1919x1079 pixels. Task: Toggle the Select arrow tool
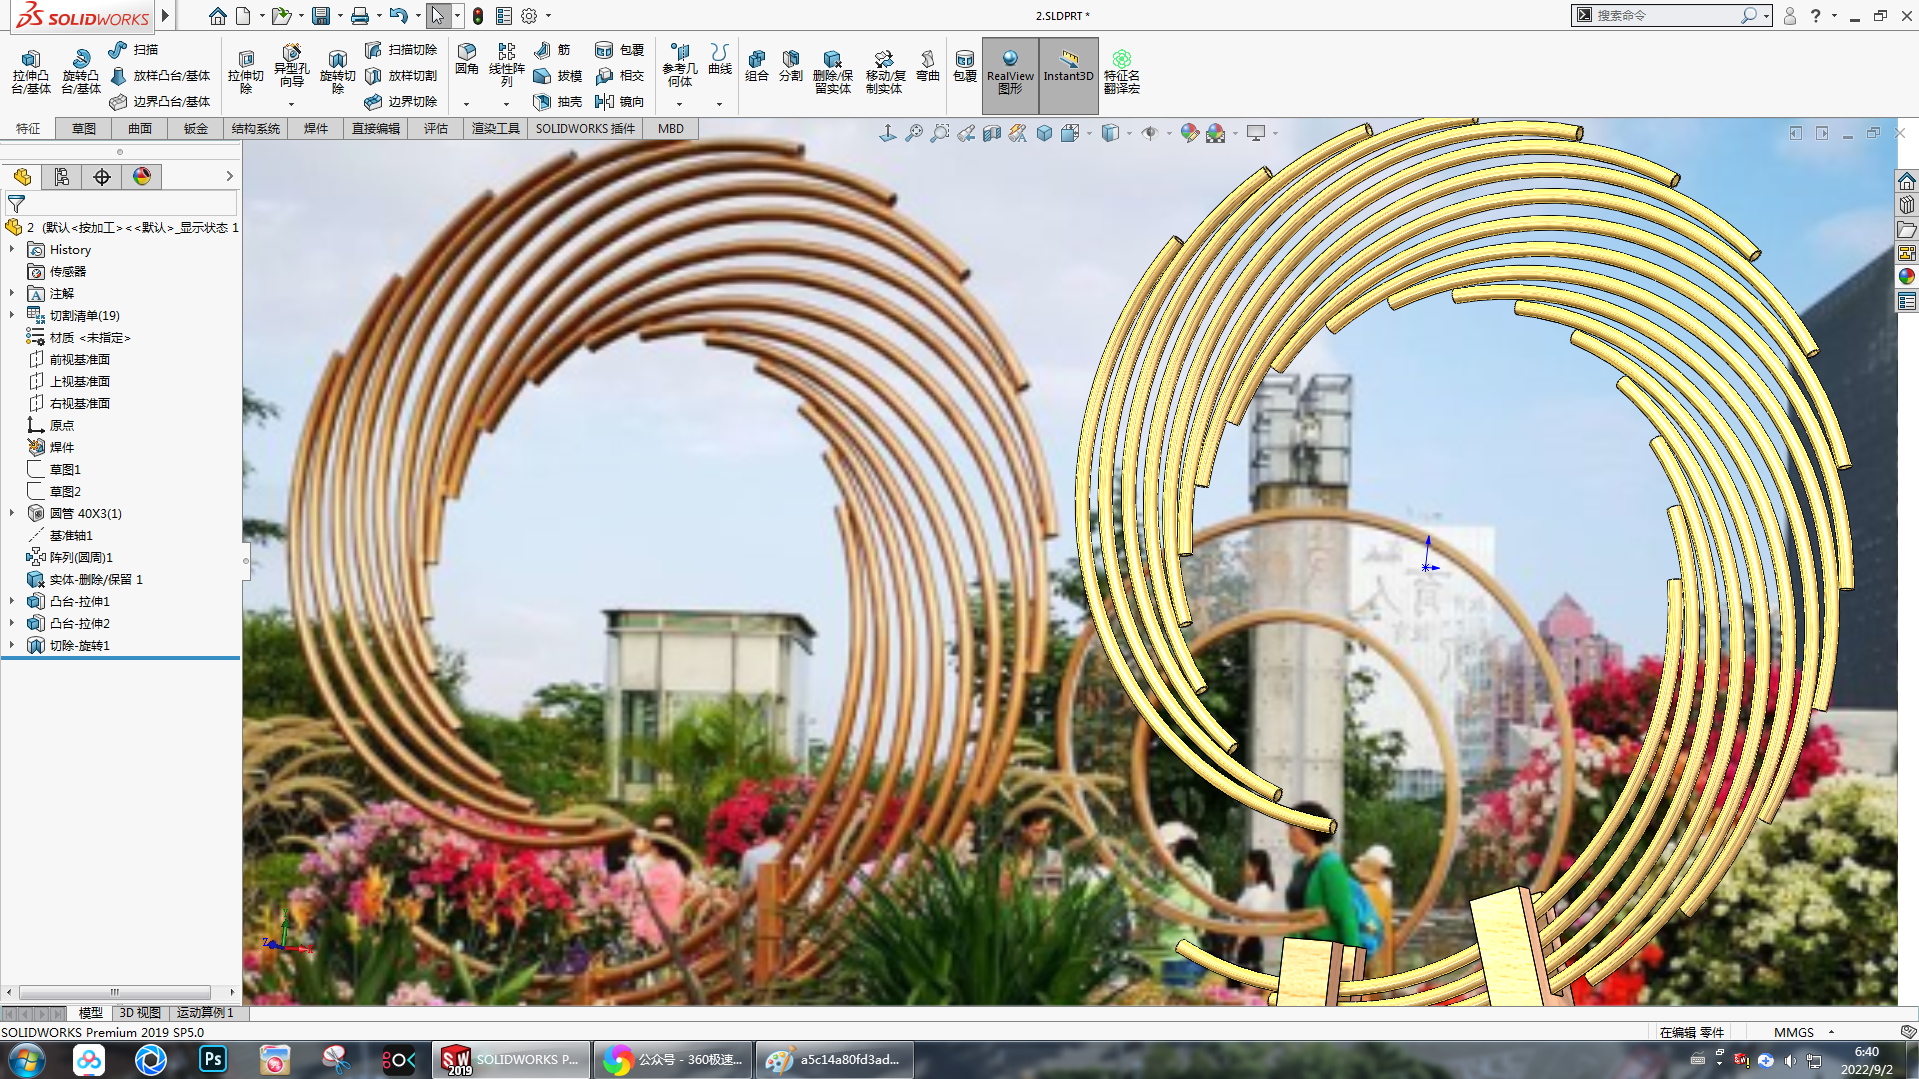pyautogui.click(x=437, y=16)
